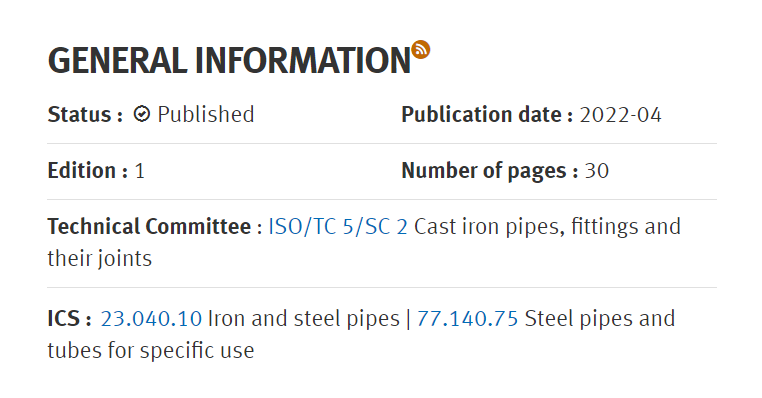Click the Technical Committee label
The height and width of the screenshot is (398, 762).
(155, 227)
